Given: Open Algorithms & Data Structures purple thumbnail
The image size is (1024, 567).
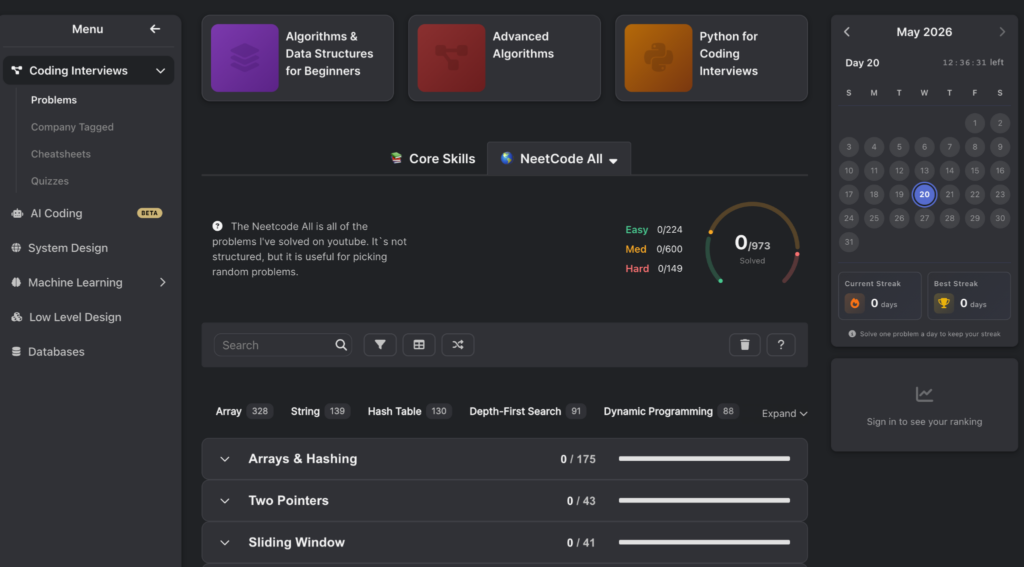Looking at the screenshot, I should 245,58.
